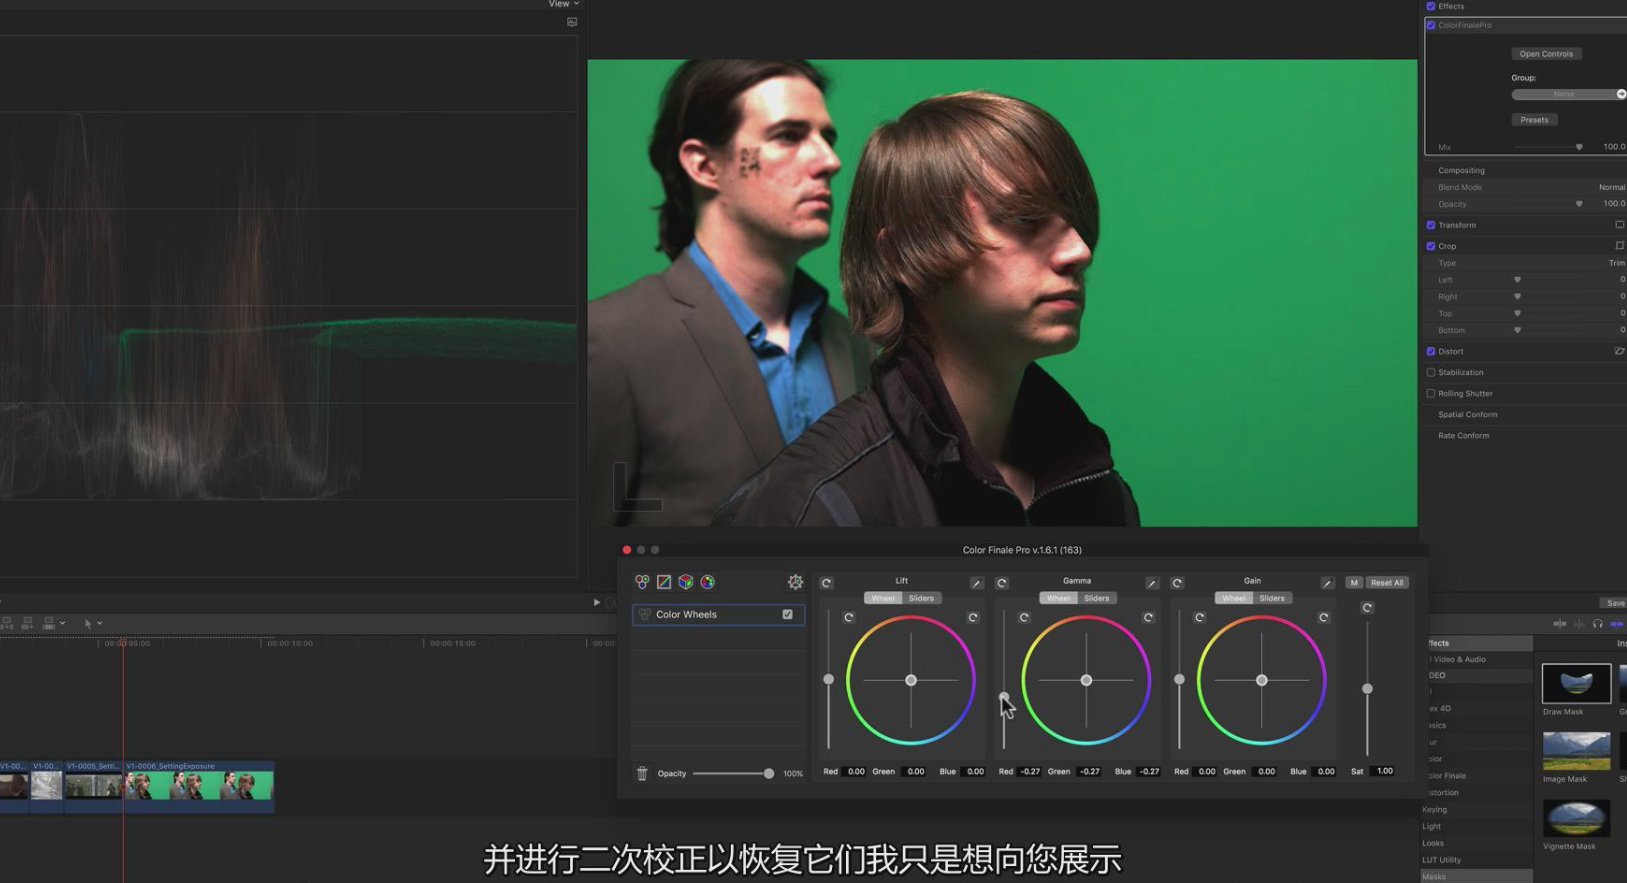
Task: Open Color Finale settings gear
Action: 795,582
